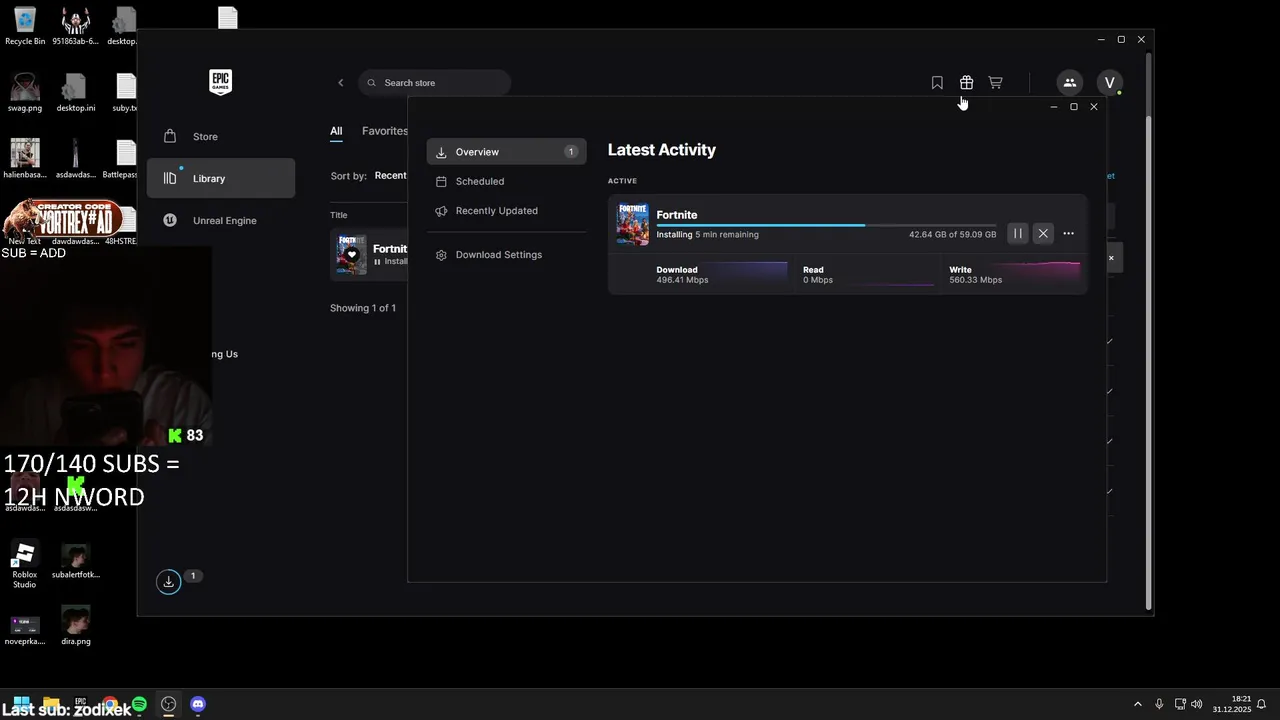Open the volume tray icon
Viewport: 1280px width, 720px height.
click(1197, 704)
